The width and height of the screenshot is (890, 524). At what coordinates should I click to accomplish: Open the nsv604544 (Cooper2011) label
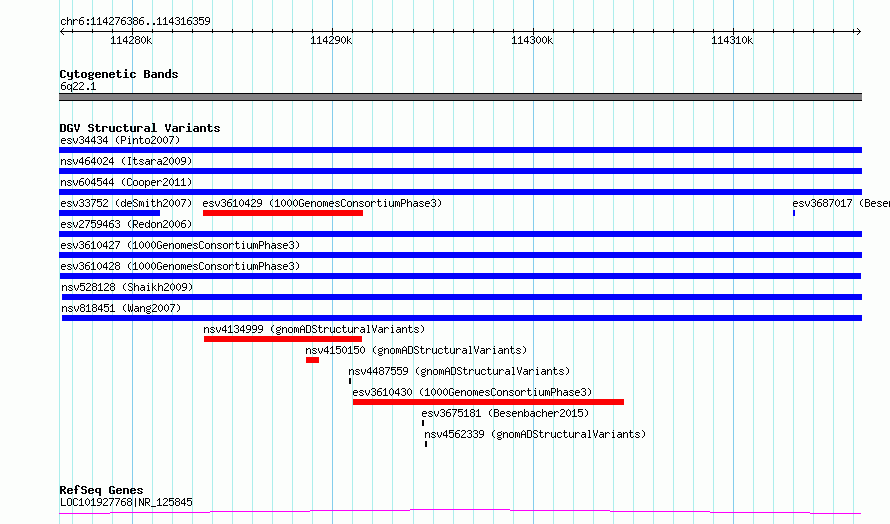(x=126, y=182)
